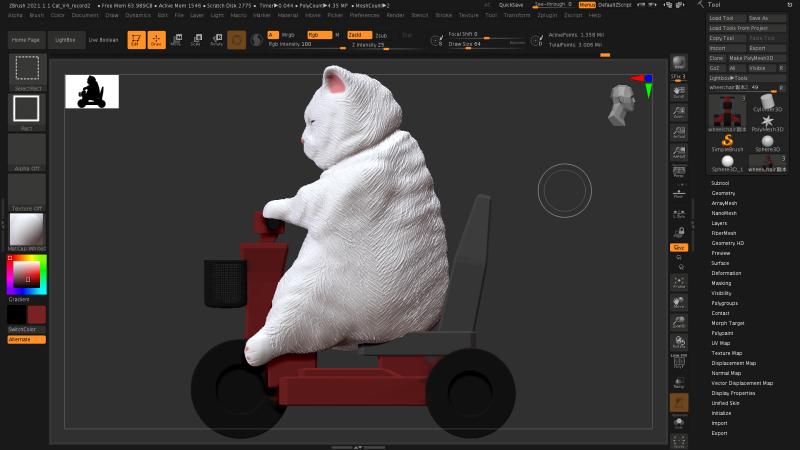Image resolution: width=800 pixels, height=450 pixels.
Task: Click the Make PolyMesh3D button
Action: (x=756, y=58)
